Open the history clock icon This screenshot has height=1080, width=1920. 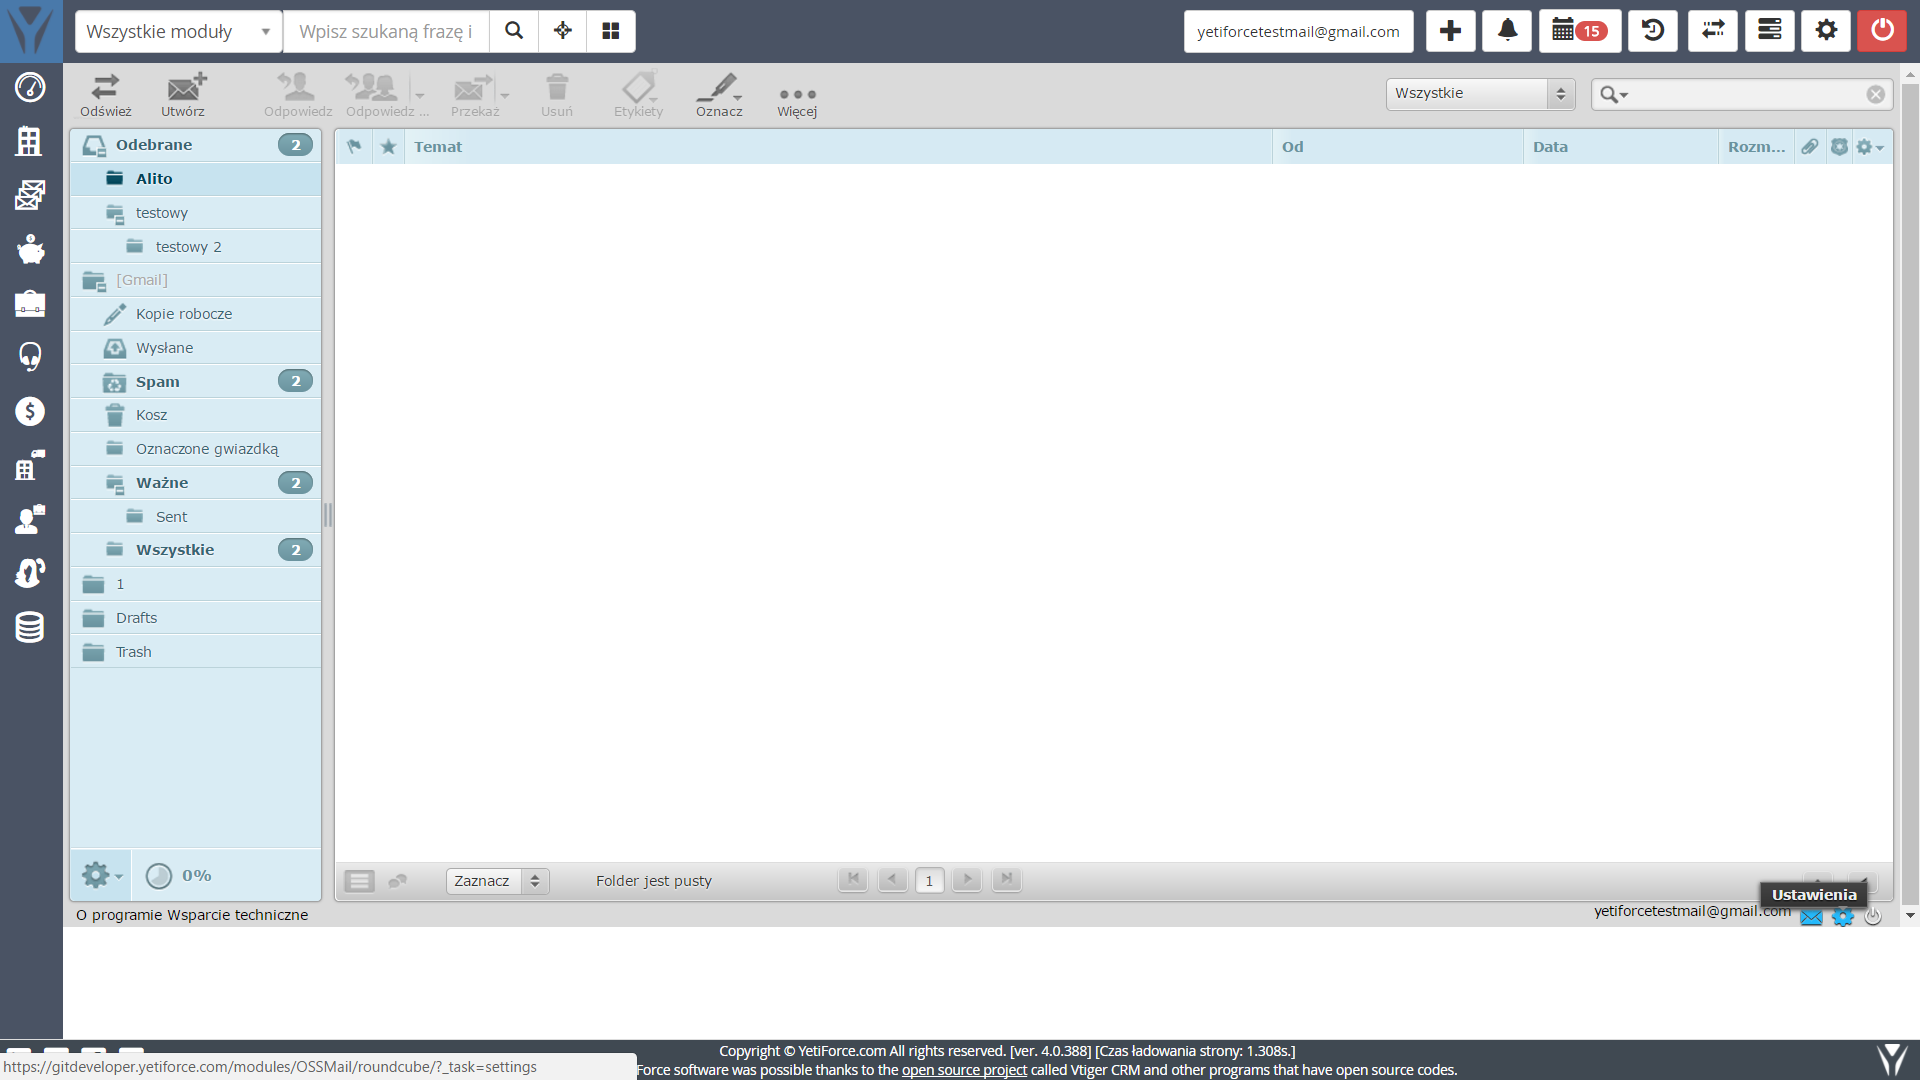(x=1653, y=31)
